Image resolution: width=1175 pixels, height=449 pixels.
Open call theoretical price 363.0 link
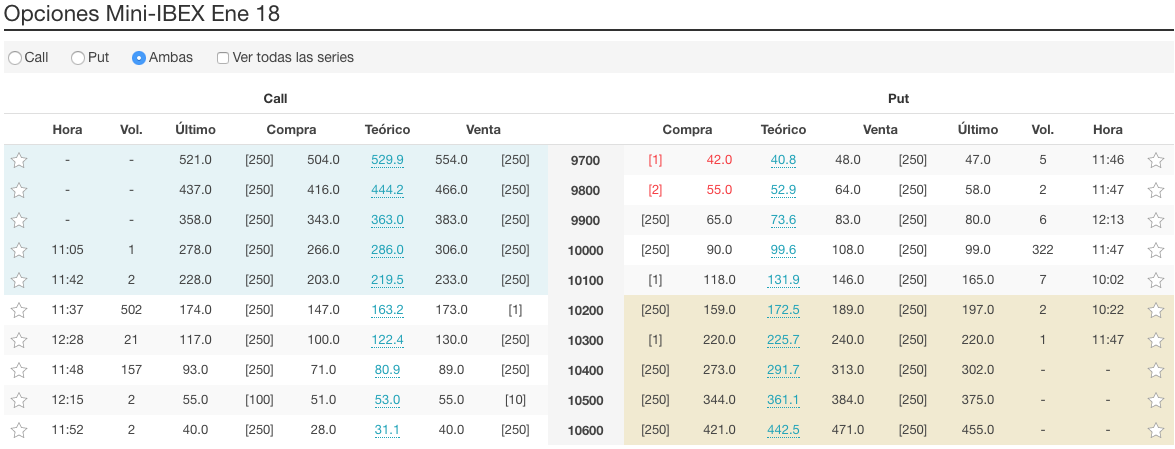[x=387, y=220]
